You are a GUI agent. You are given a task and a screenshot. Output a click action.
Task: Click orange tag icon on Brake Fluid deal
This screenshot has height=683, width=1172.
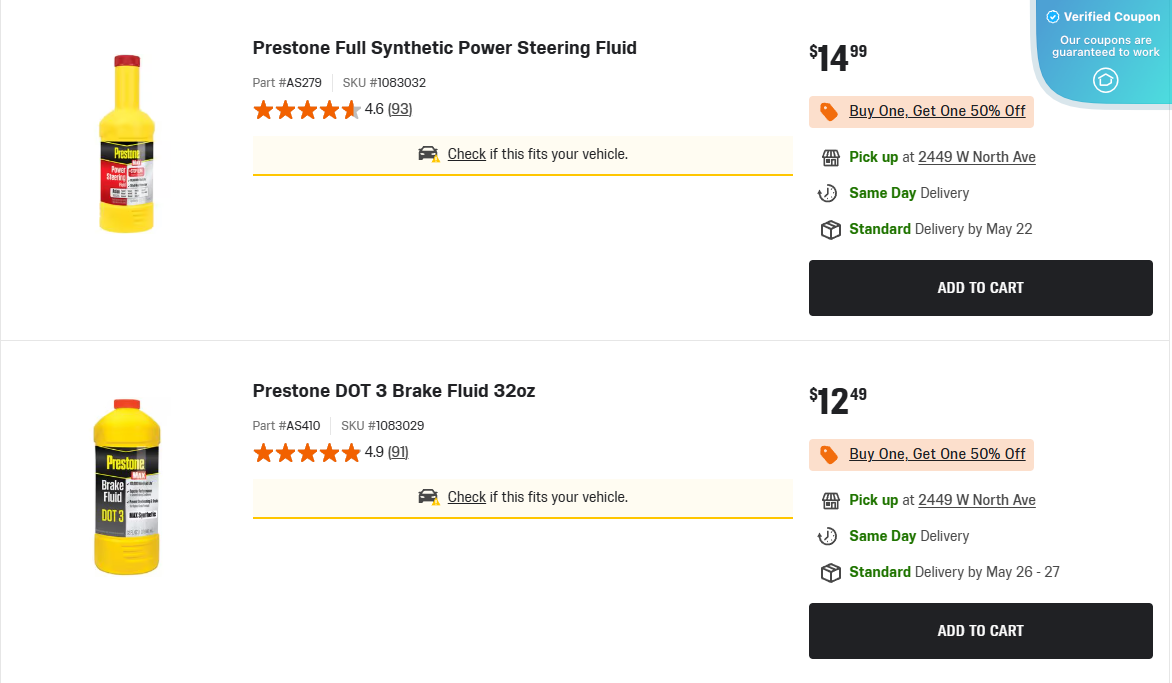pos(829,455)
